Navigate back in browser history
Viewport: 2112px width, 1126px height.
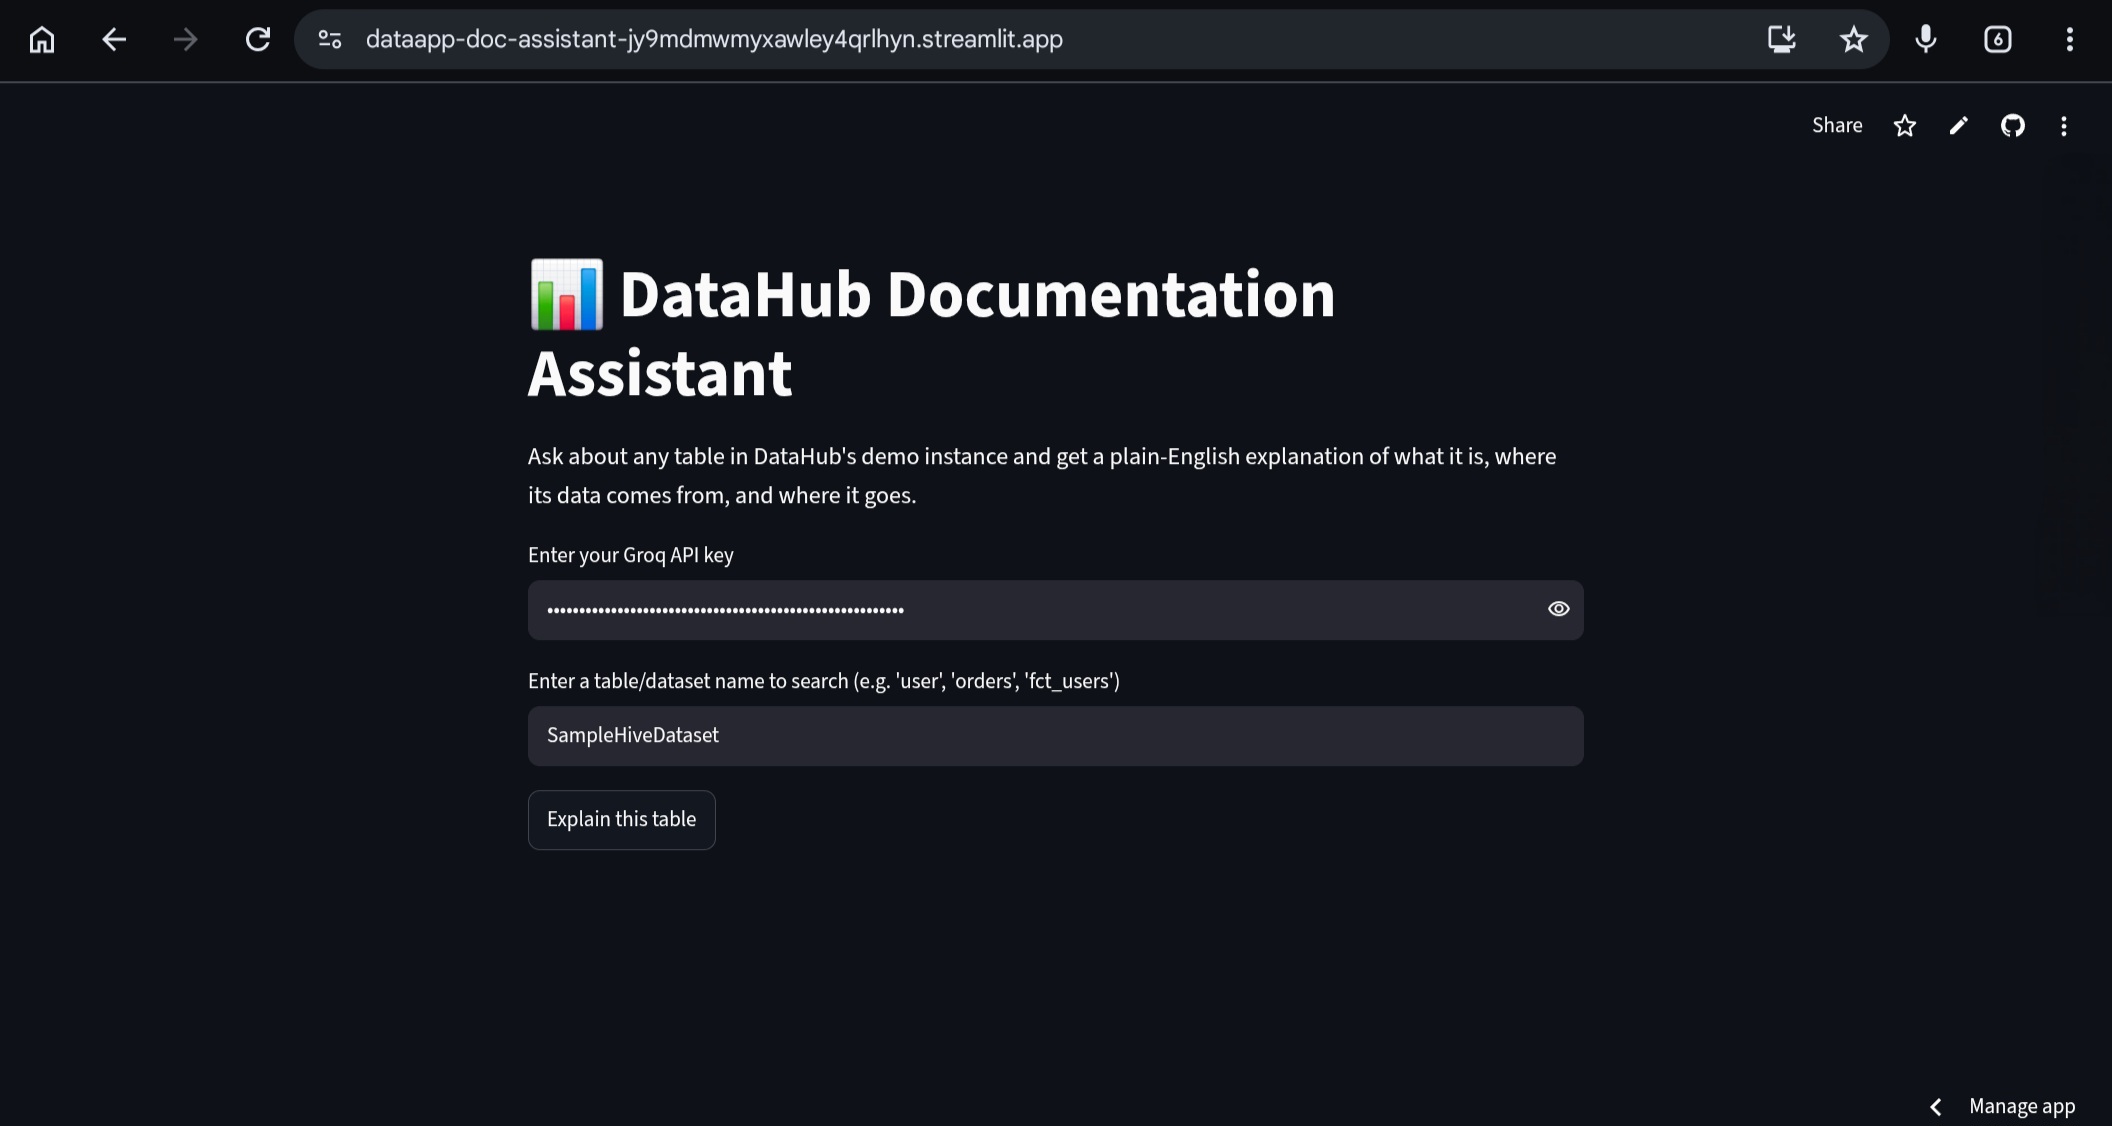tap(114, 39)
